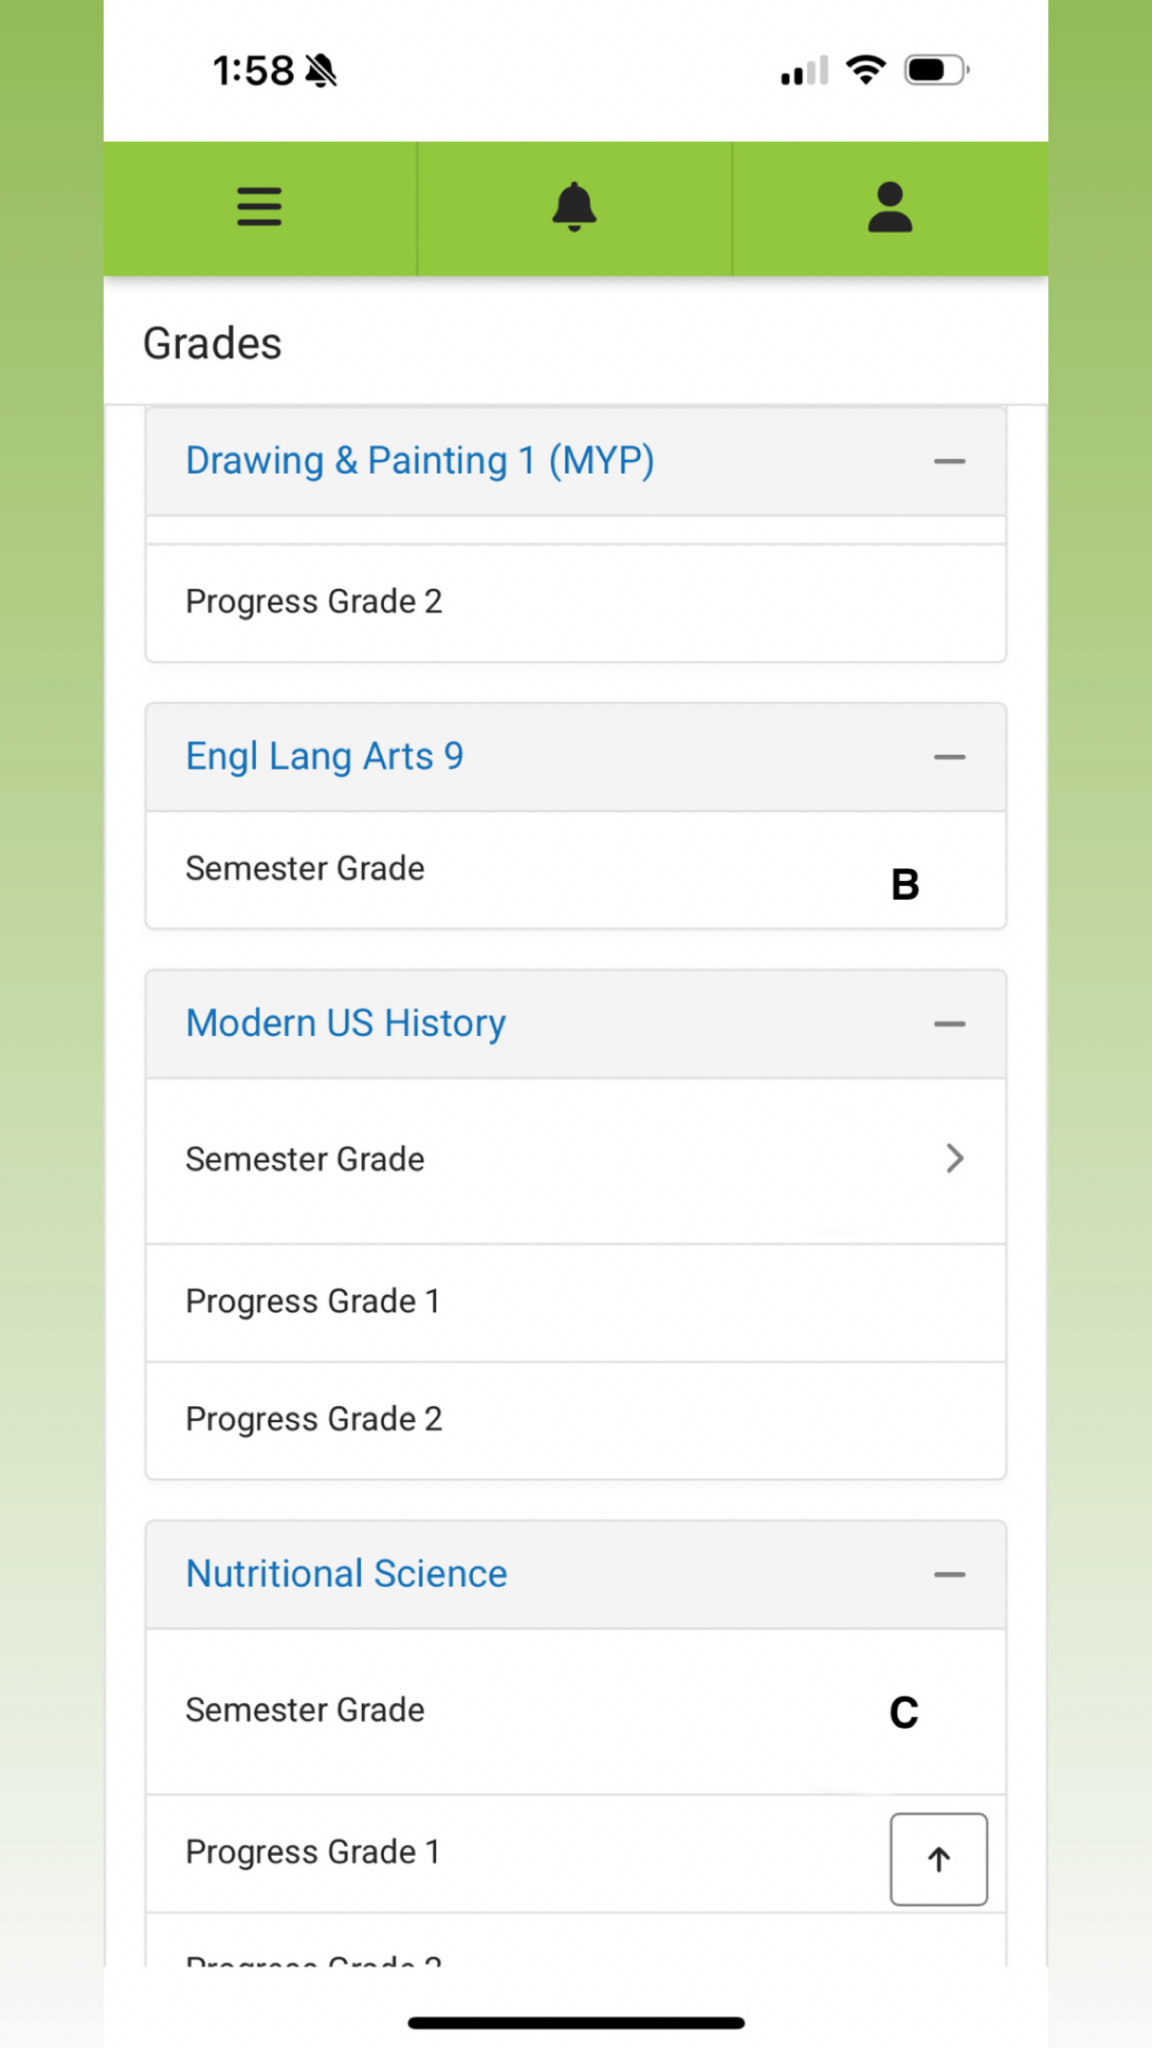
Task: Tap the battery status icon
Action: (x=935, y=70)
